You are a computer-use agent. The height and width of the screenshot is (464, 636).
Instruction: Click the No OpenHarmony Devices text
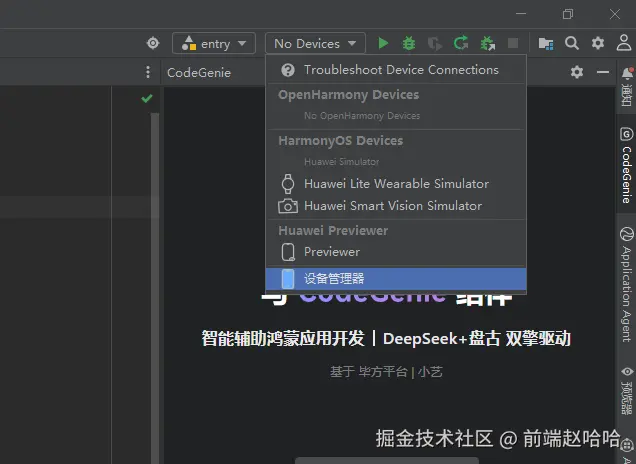point(362,116)
